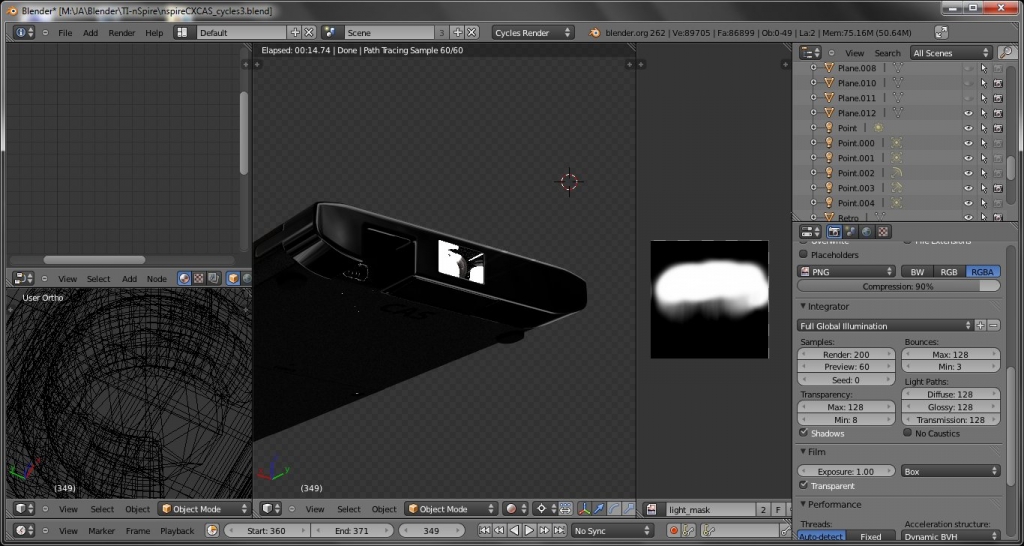Screen dimensions: 1024x546
Task: Open the PNG file format dropdown
Action: pyautogui.click(x=846, y=272)
